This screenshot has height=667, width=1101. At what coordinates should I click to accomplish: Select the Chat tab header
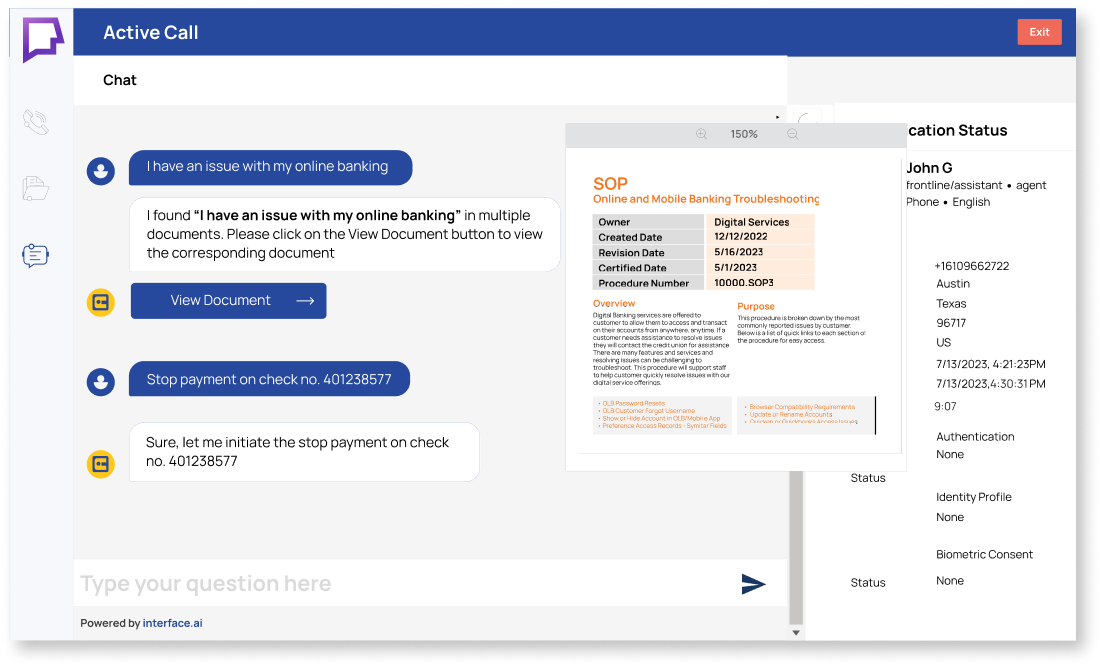(x=120, y=80)
